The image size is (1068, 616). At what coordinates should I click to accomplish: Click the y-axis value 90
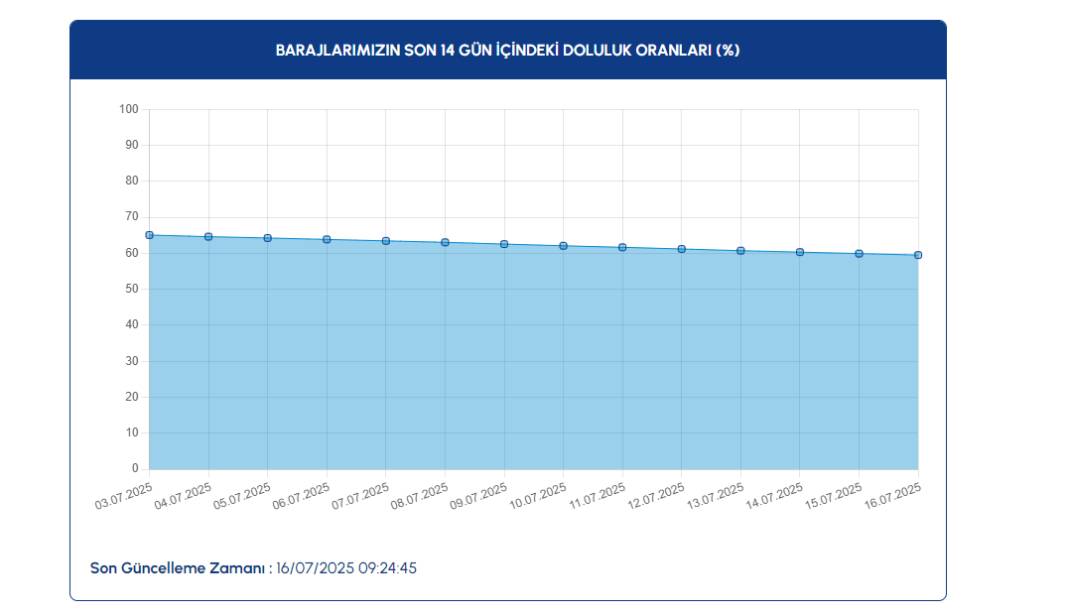click(131, 145)
